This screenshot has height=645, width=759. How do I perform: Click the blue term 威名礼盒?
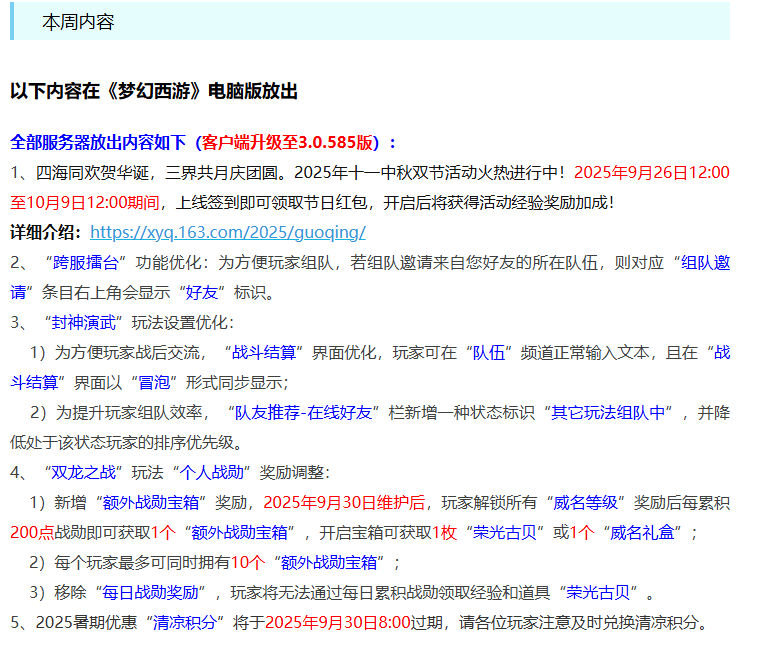pos(642,533)
